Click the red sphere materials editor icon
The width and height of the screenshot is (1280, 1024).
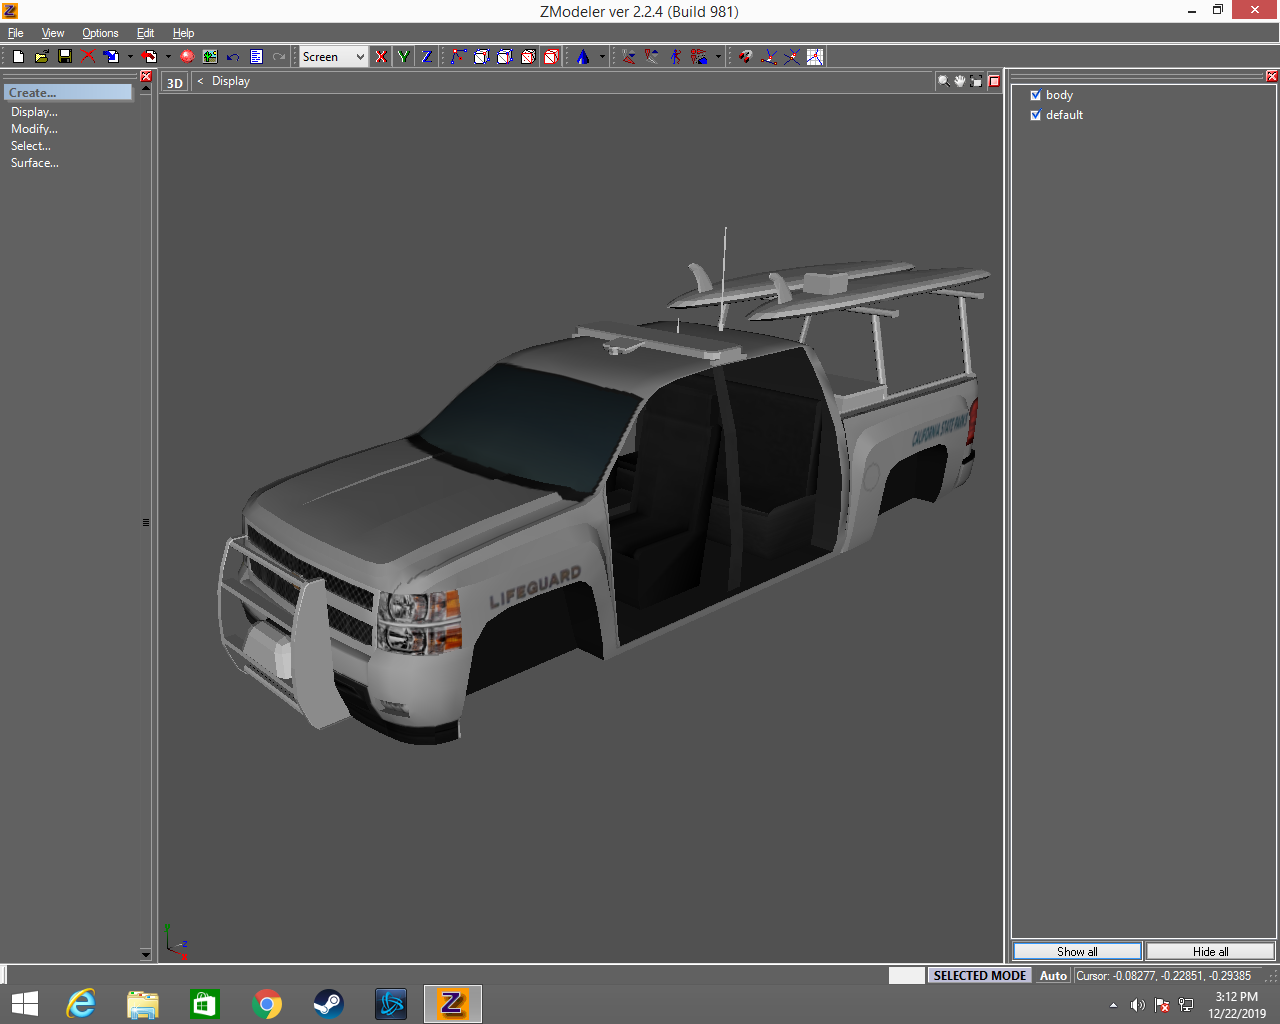coord(187,57)
